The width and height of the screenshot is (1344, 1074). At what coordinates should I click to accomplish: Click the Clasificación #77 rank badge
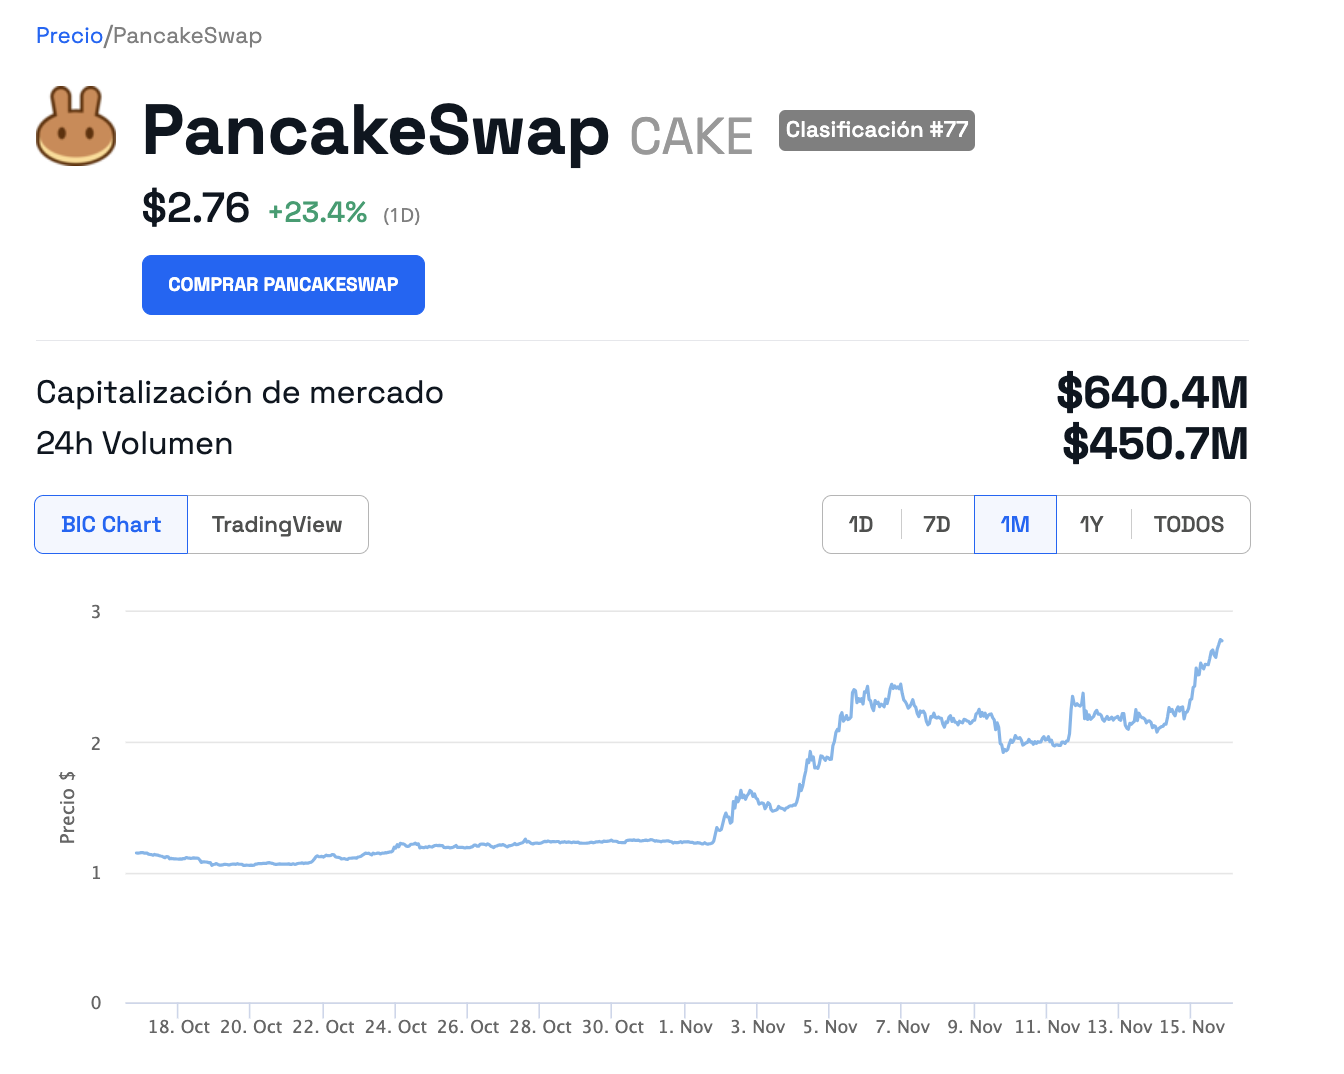pos(876,130)
